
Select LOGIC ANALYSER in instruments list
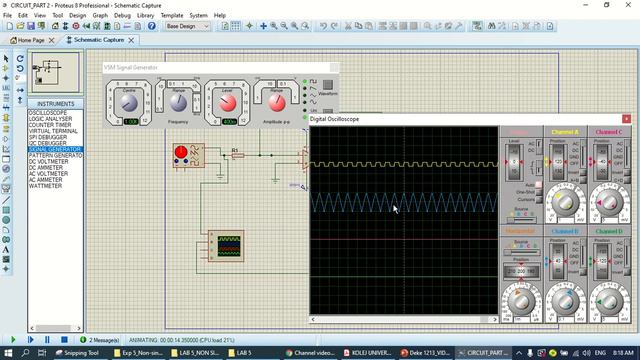56,119
